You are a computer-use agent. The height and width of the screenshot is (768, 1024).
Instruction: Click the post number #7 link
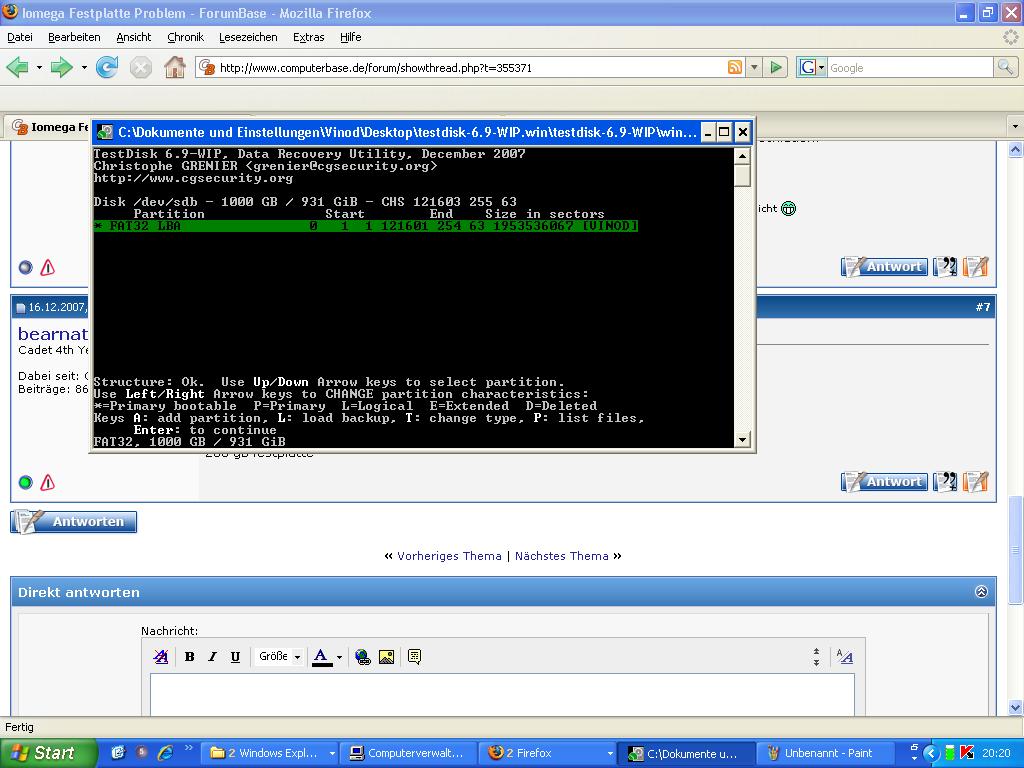983,307
